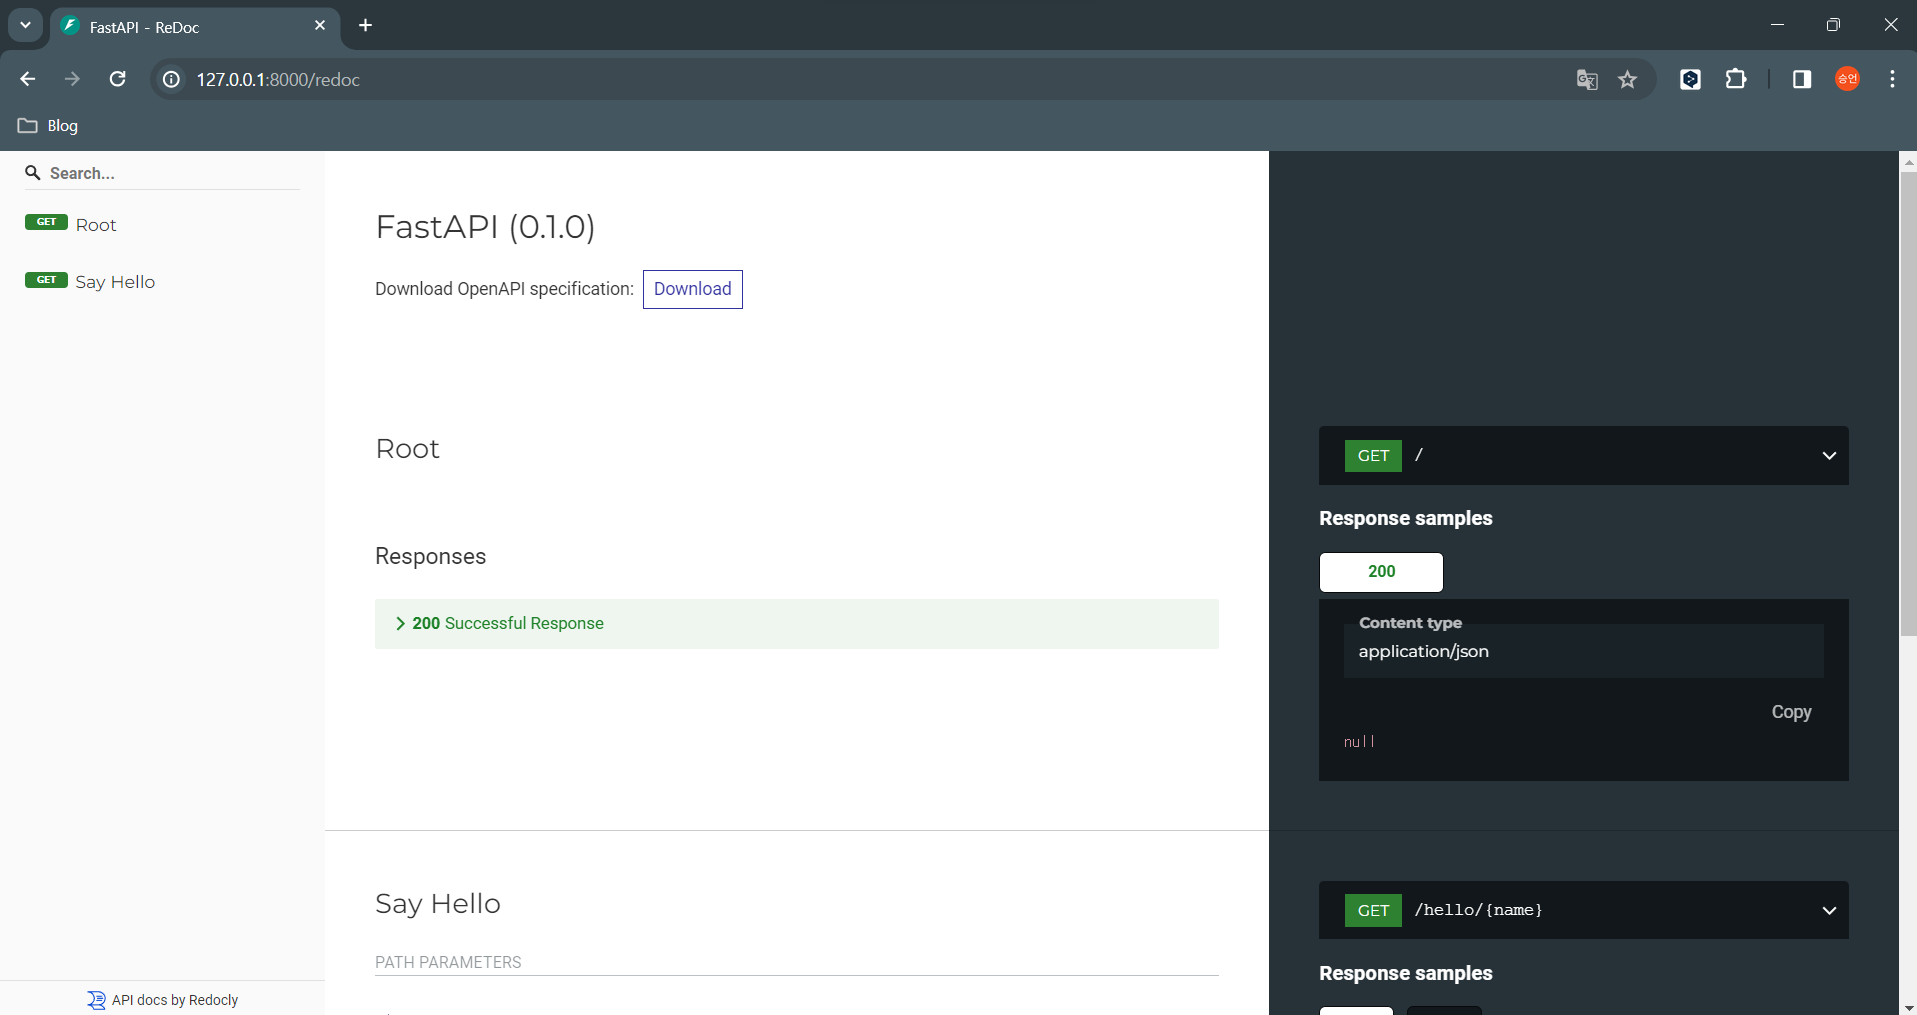The width and height of the screenshot is (1917, 1015).
Task: Click the FastAPI - ReDoc tab title
Action: pyautogui.click(x=144, y=28)
